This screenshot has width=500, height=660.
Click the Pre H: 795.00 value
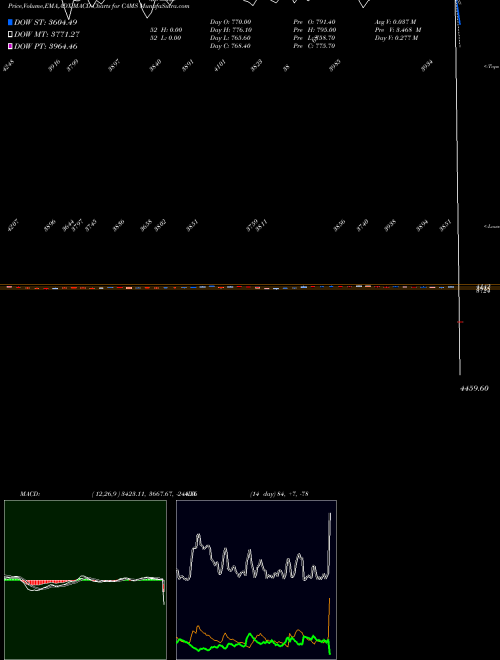coord(314,30)
